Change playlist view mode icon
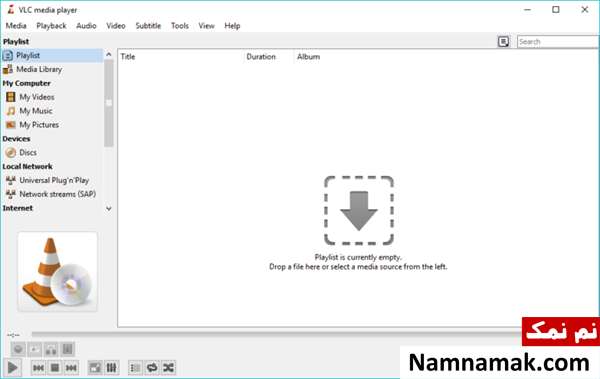Screen dimensions: 600x379 [504, 41]
